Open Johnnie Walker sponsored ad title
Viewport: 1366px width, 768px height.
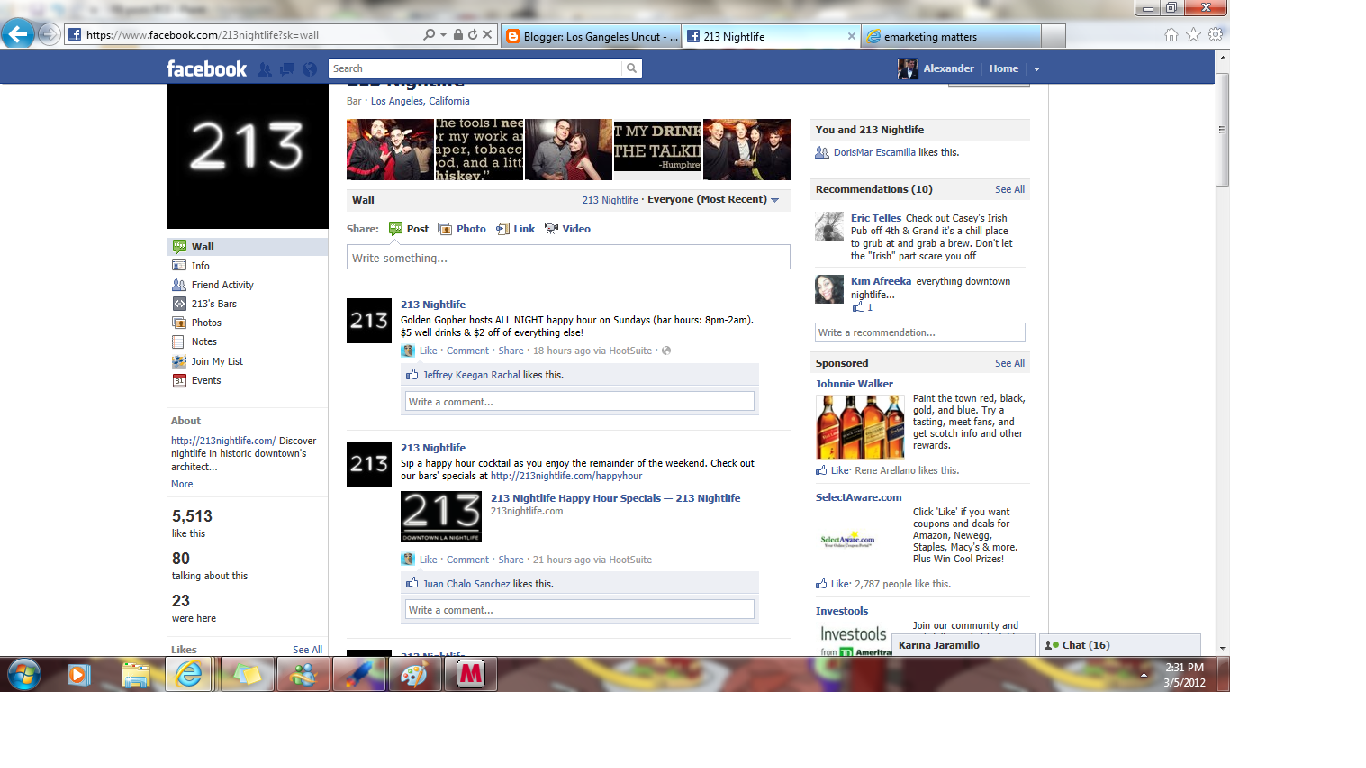click(855, 383)
